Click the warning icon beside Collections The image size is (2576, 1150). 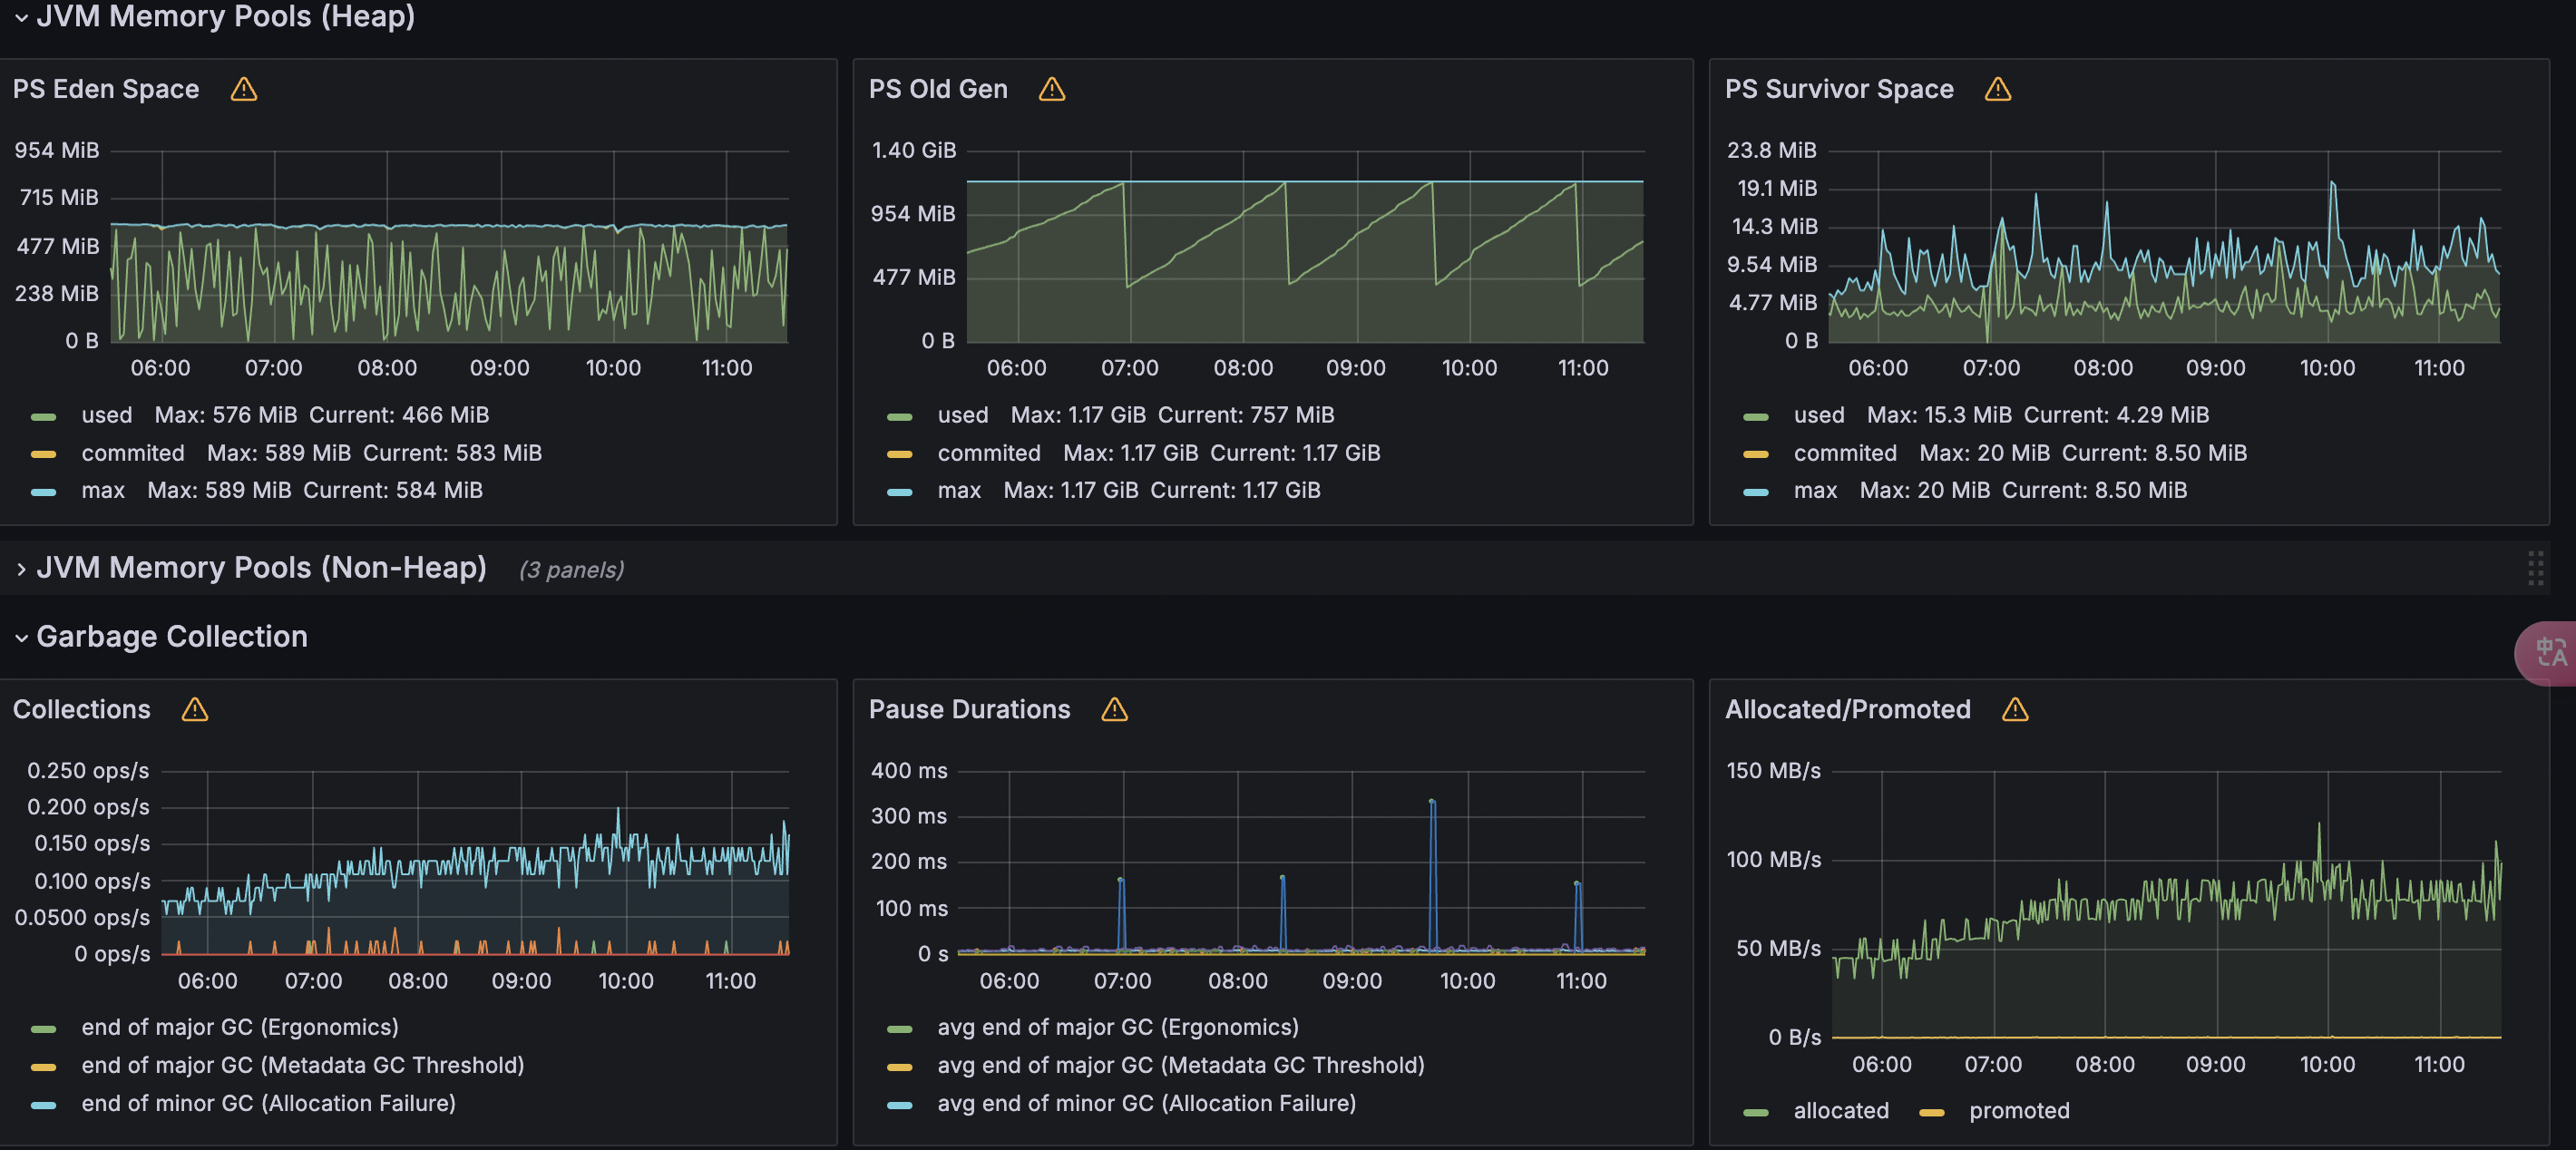coord(195,709)
